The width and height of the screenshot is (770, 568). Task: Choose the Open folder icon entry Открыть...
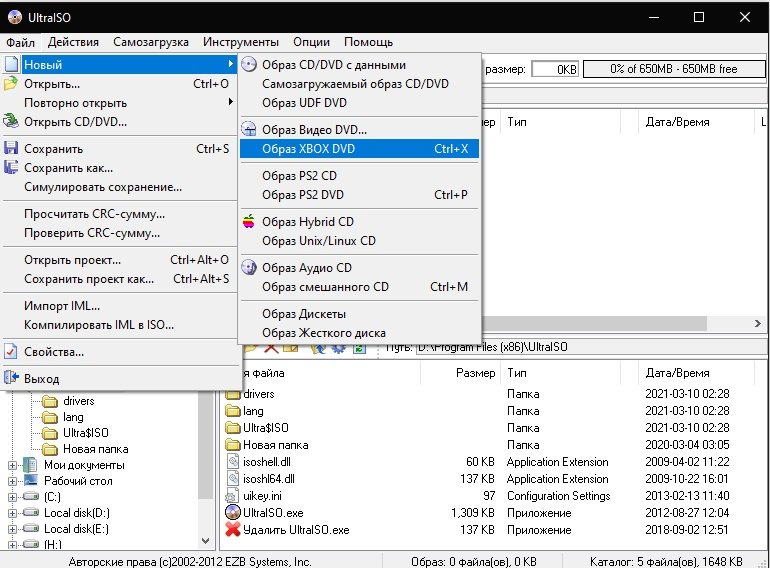click(x=120, y=84)
